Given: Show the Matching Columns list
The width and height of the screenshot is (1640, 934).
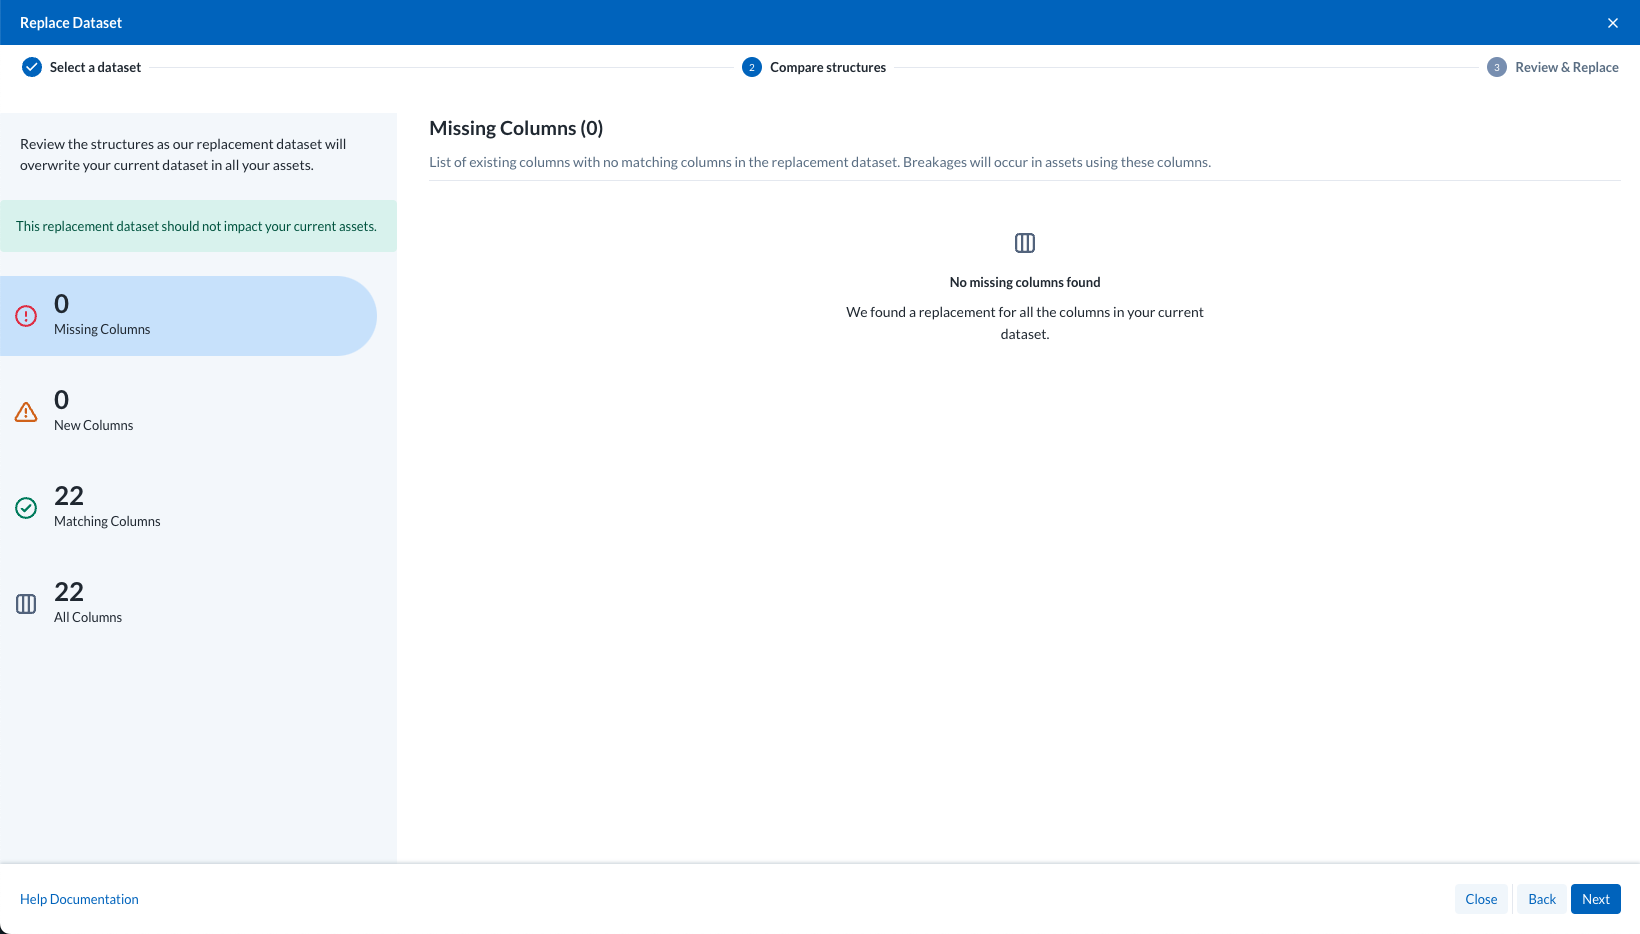Looking at the screenshot, I should pyautogui.click(x=107, y=508).
